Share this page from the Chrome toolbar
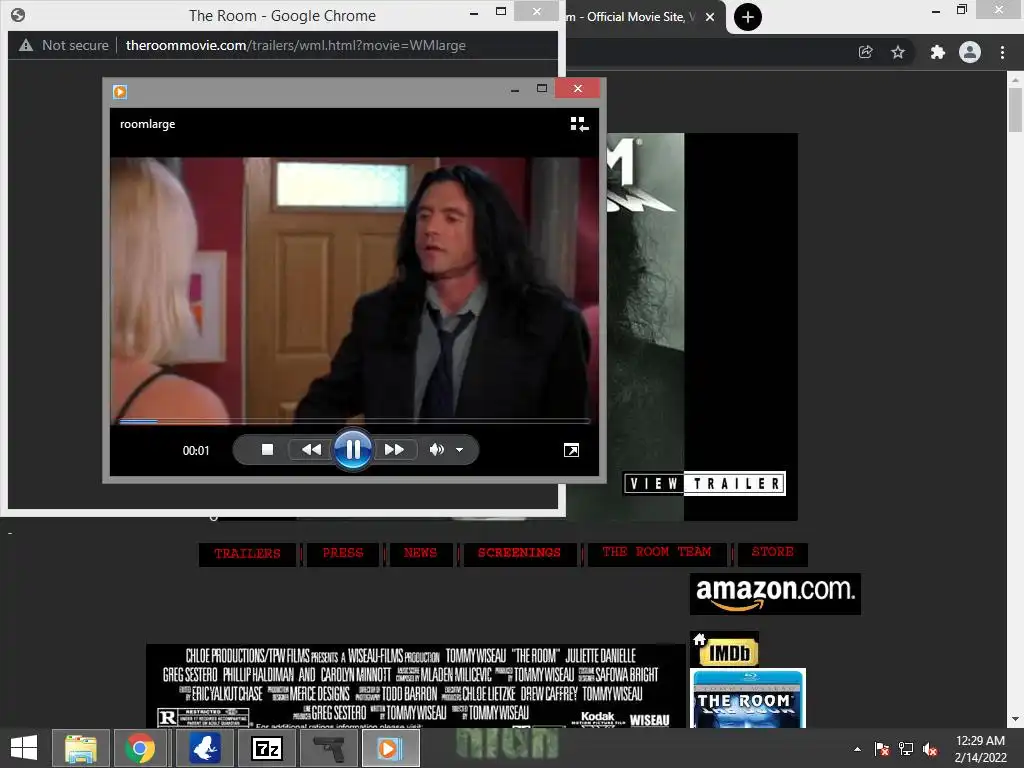The image size is (1024, 768). pos(865,52)
